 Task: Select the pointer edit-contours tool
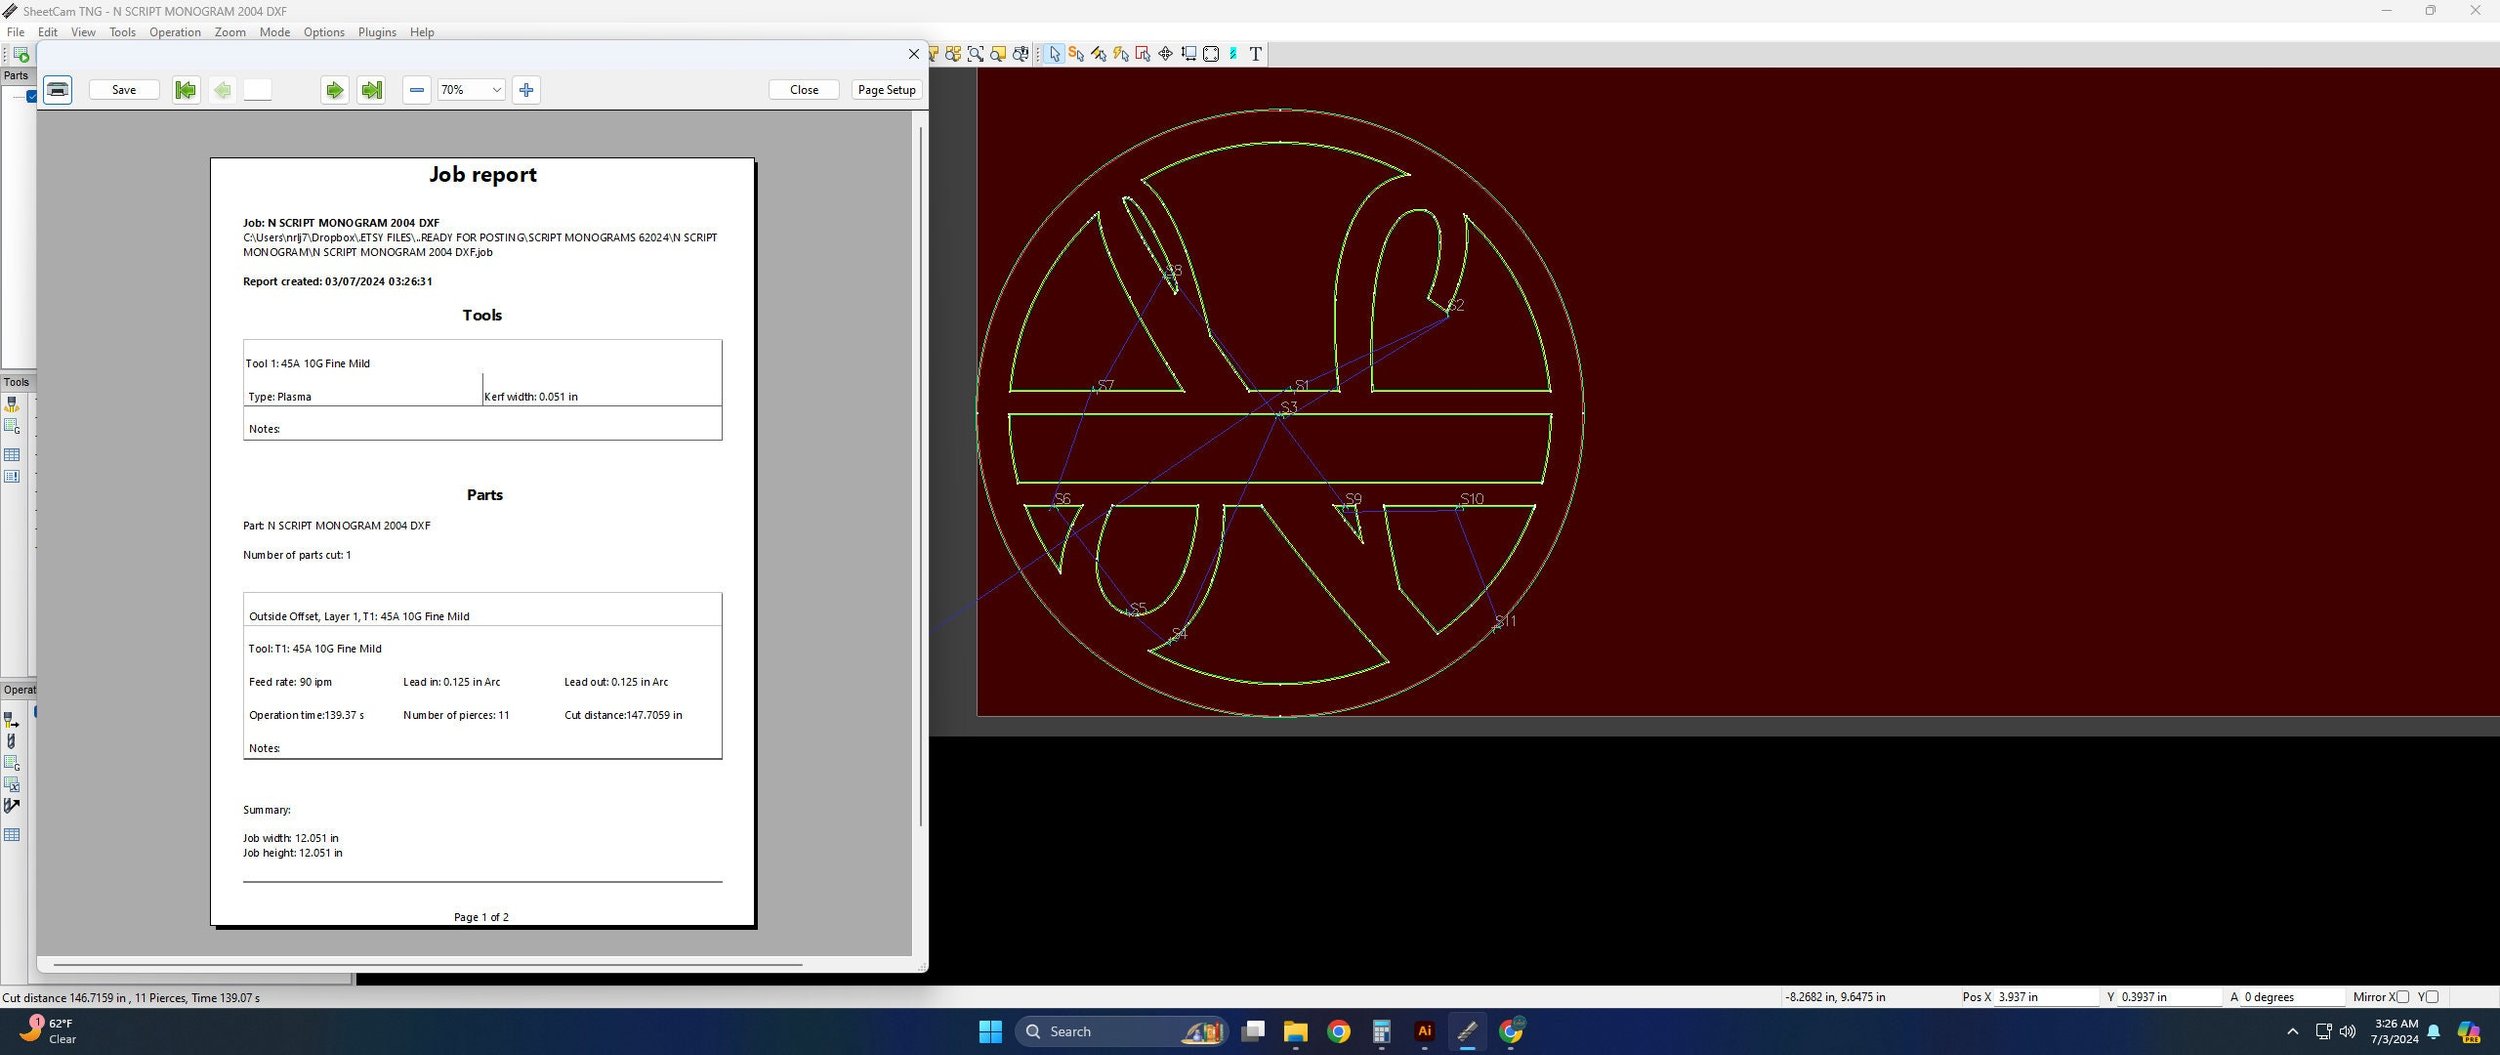1054,54
